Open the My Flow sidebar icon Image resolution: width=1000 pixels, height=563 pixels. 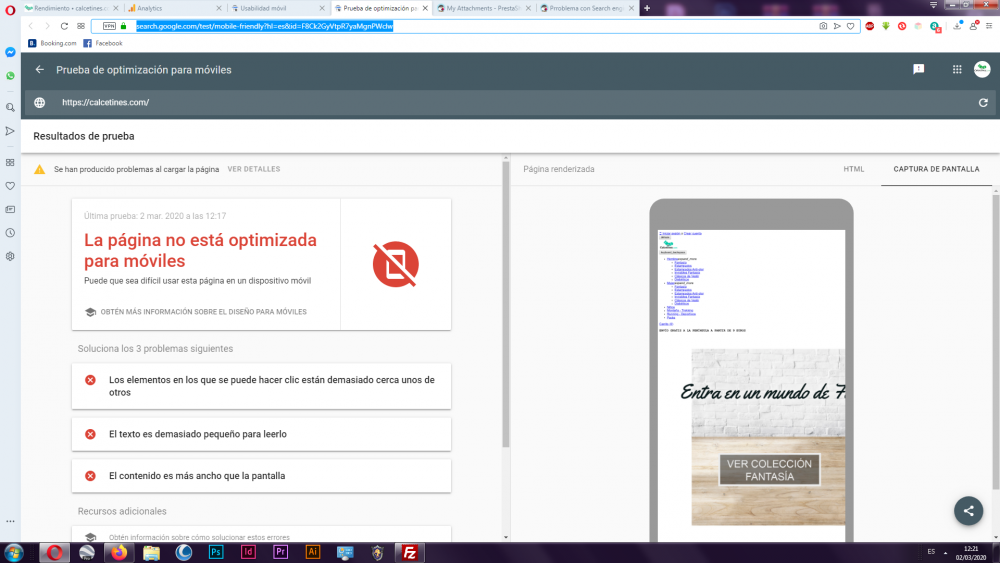[x=10, y=131]
